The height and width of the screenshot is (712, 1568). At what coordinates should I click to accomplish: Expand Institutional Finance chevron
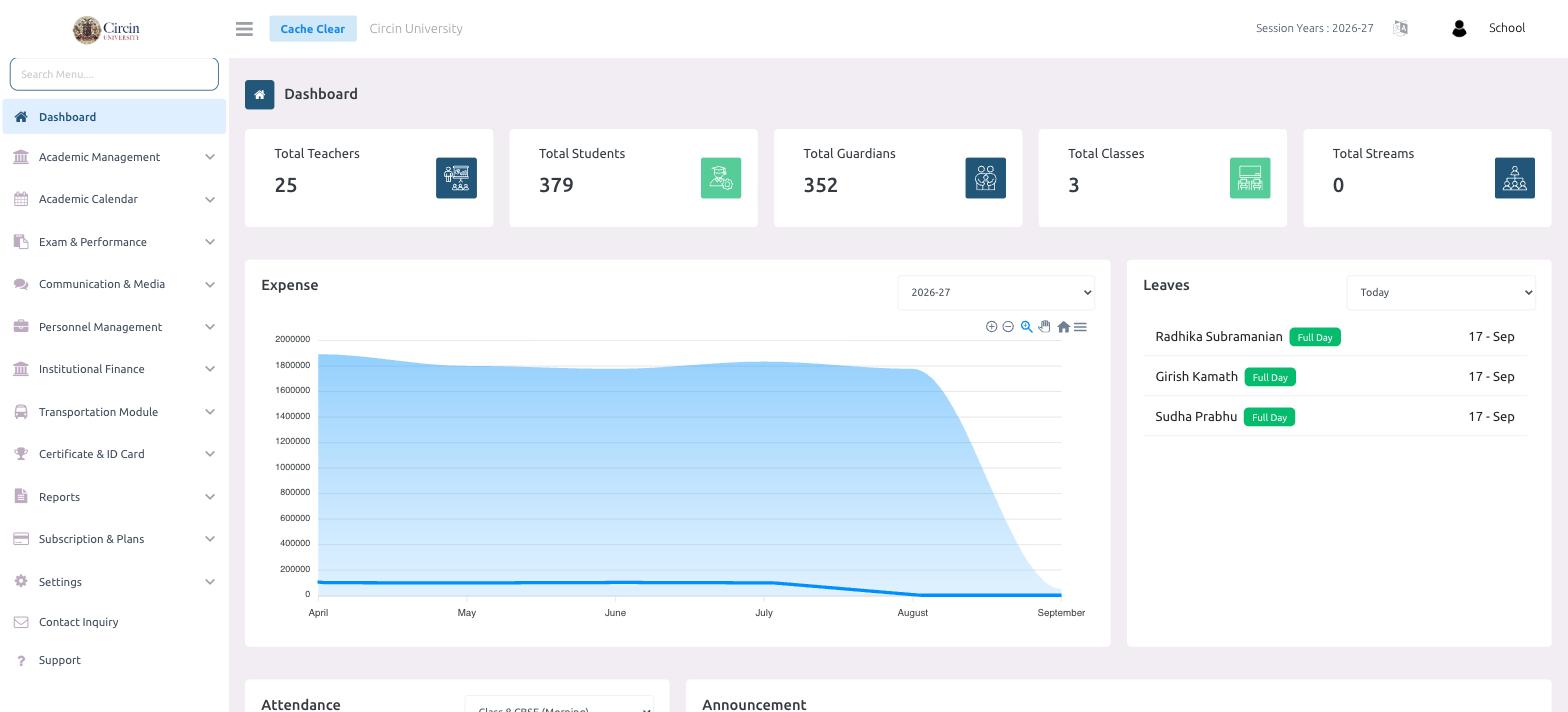pos(210,369)
